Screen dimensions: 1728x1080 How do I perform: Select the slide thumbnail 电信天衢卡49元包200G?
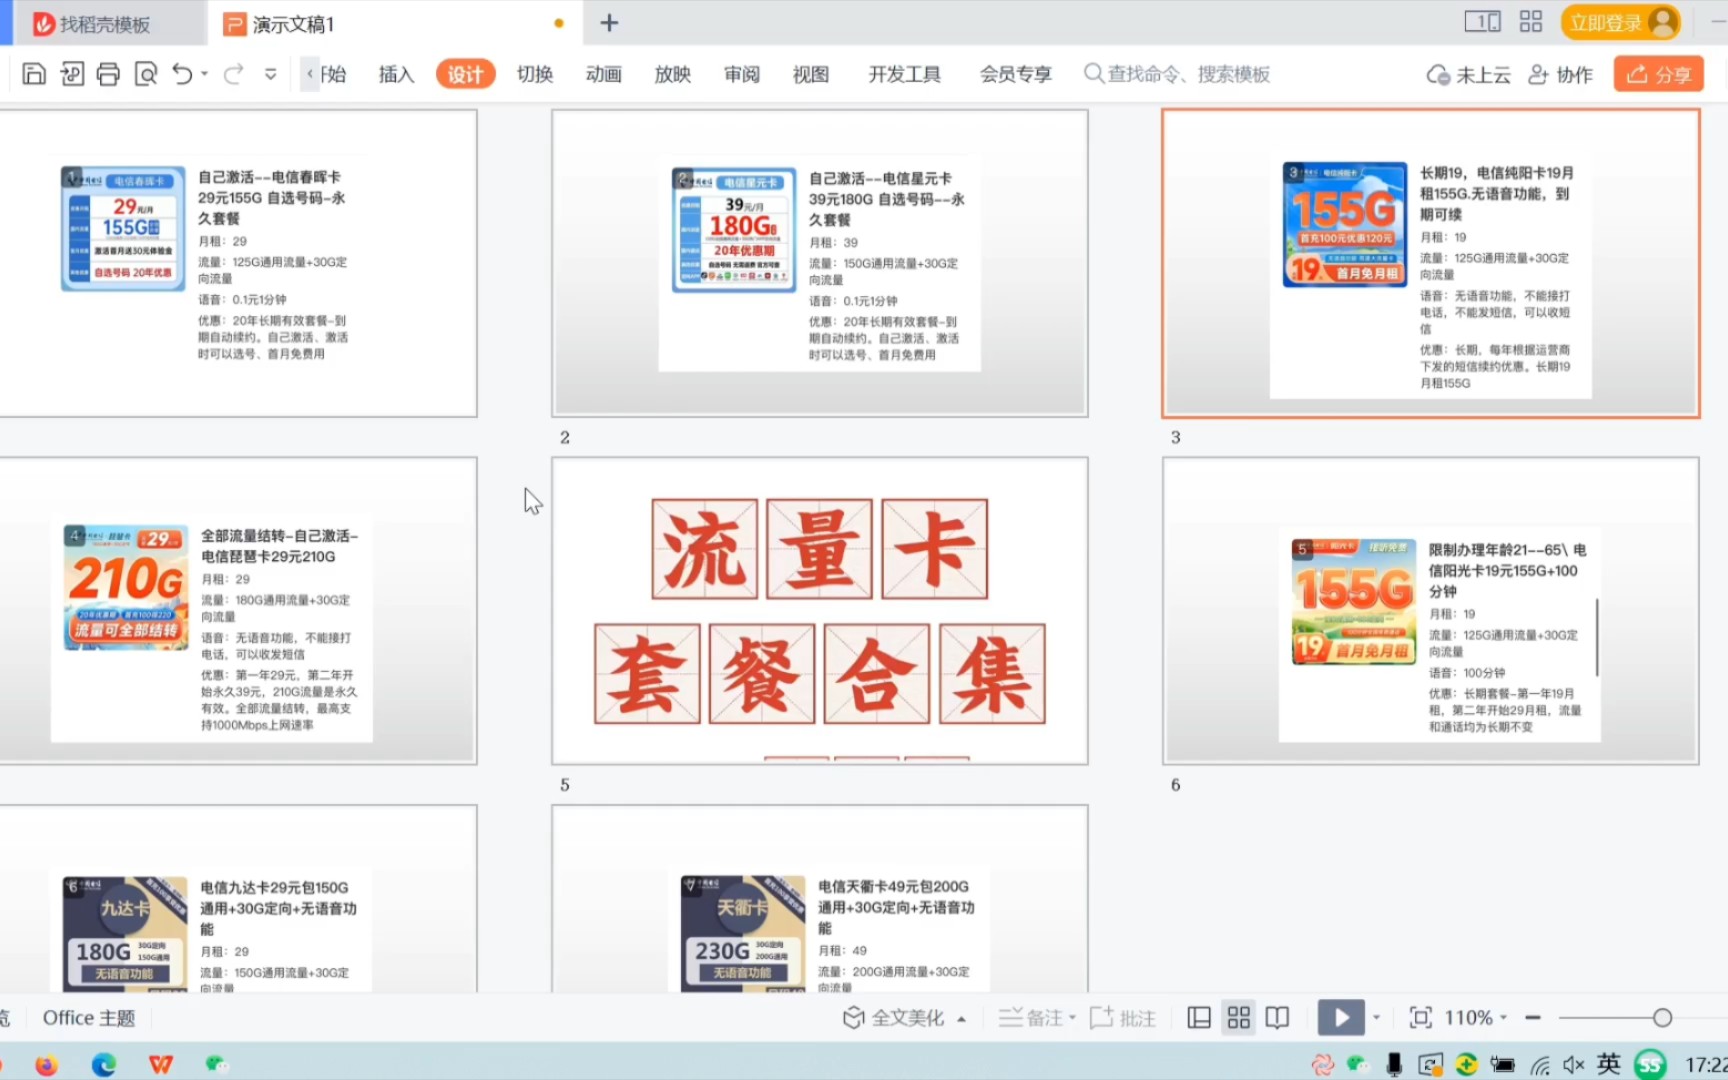click(820, 899)
